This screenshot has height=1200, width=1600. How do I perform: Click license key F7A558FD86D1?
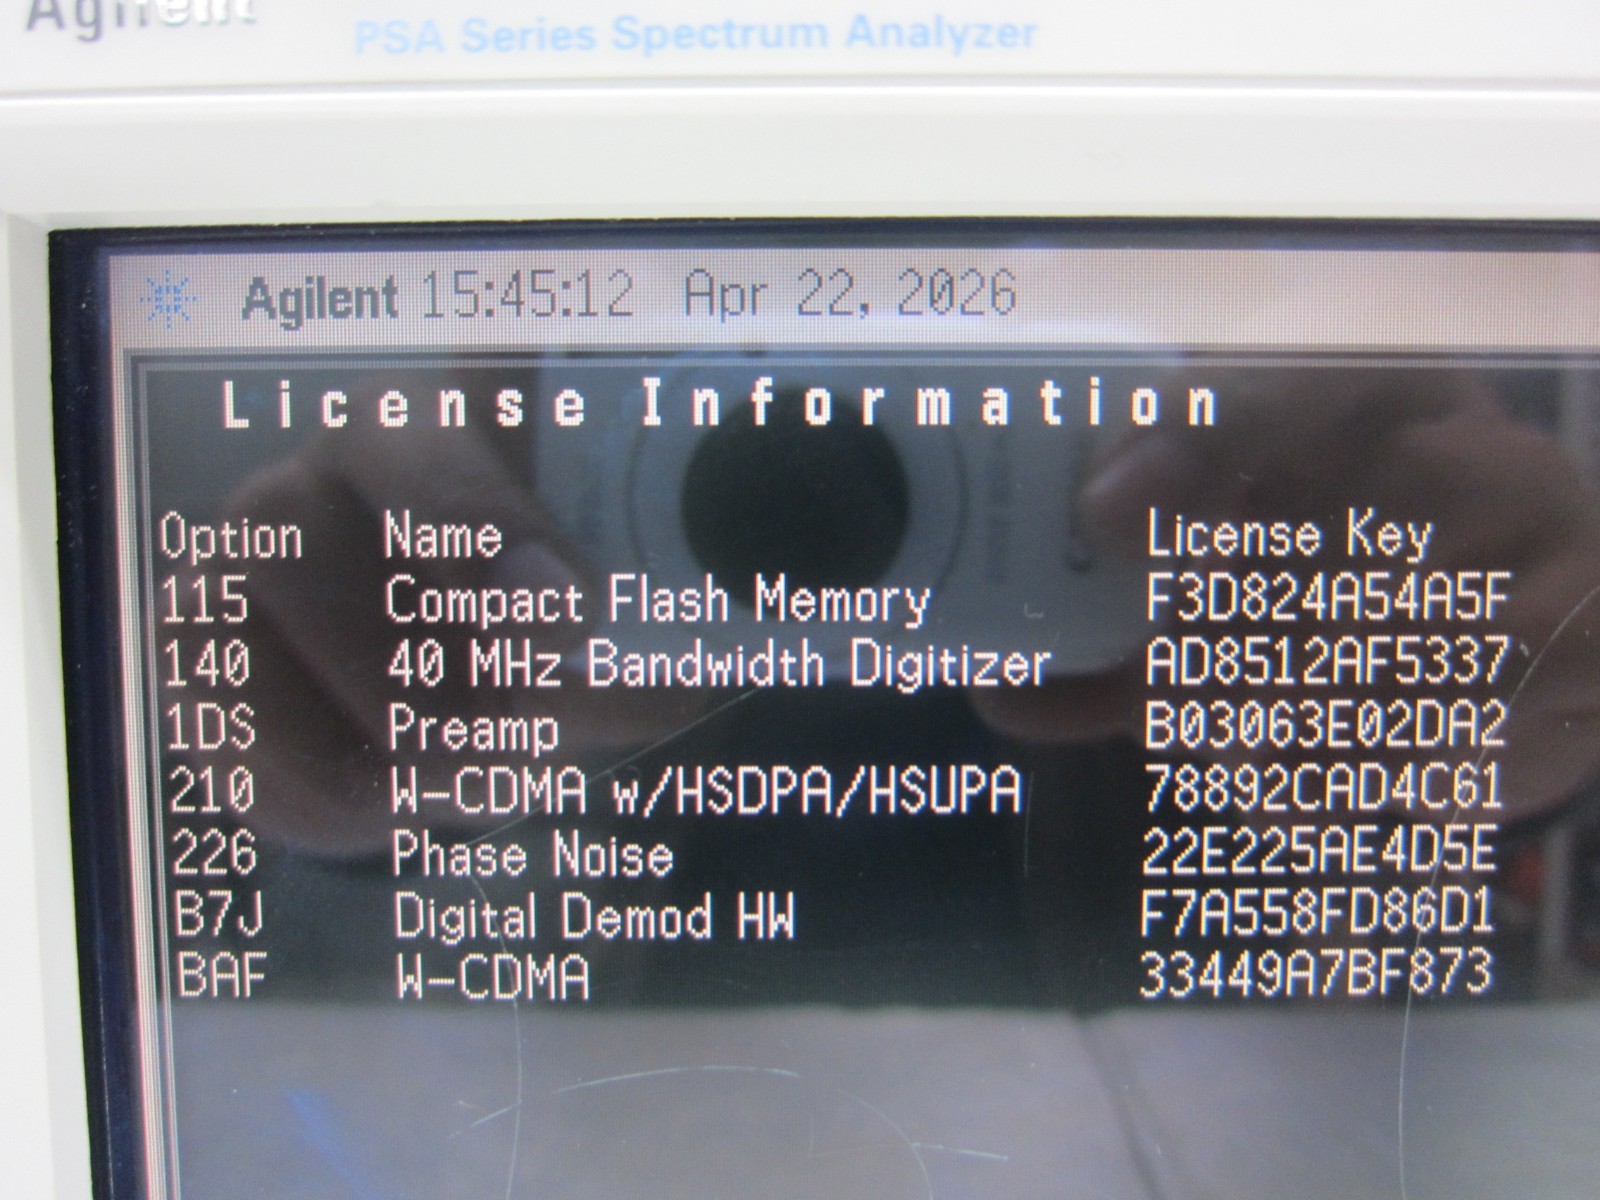tap(1317, 912)
